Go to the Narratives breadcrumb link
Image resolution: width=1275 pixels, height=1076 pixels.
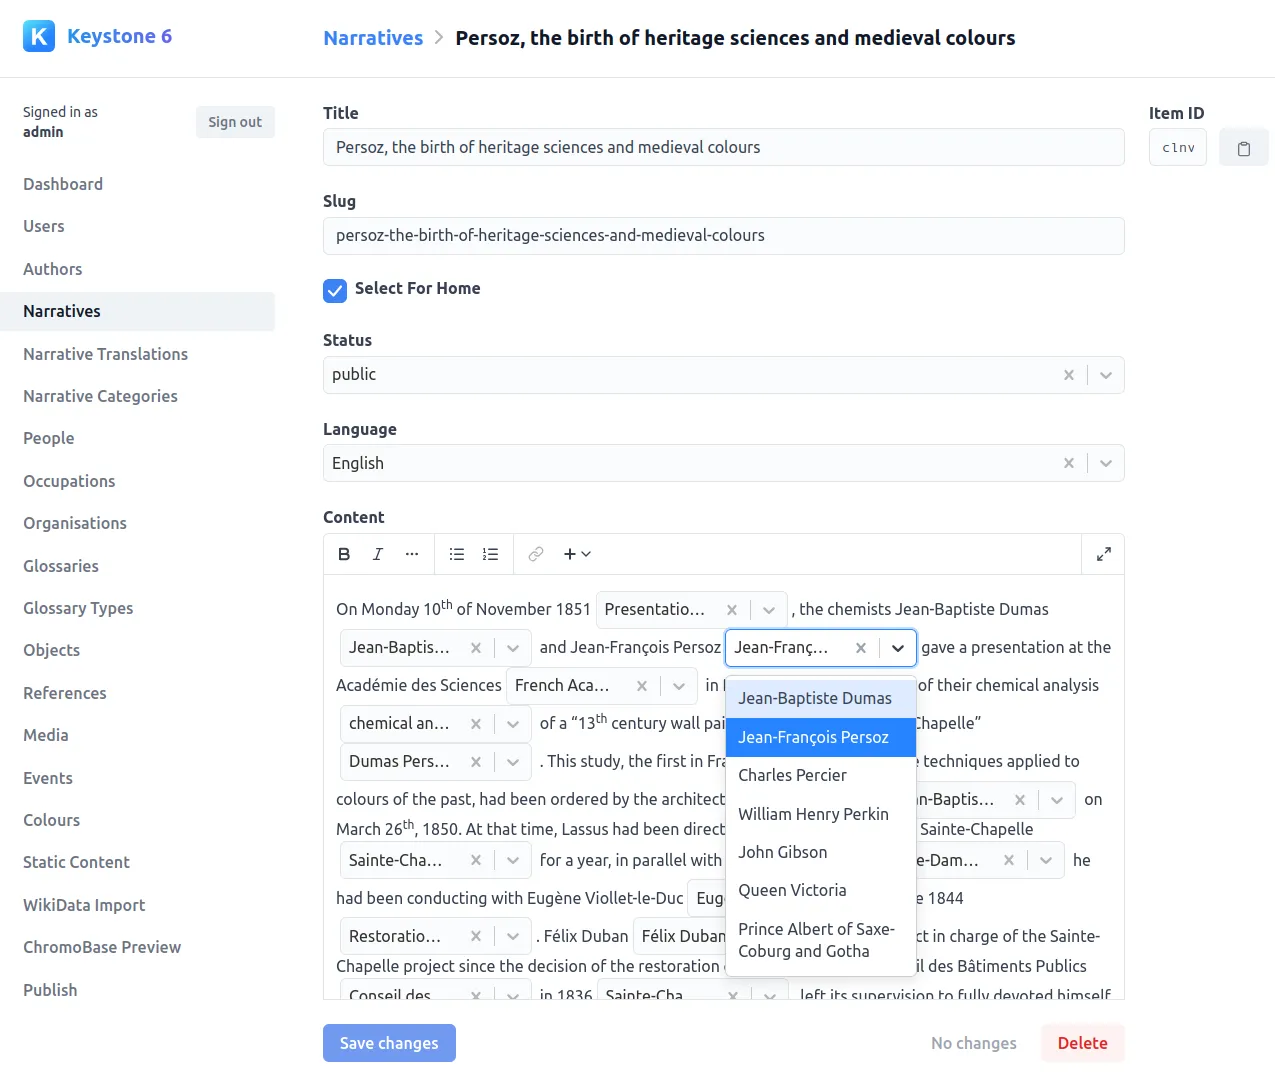tap(373, 38)
